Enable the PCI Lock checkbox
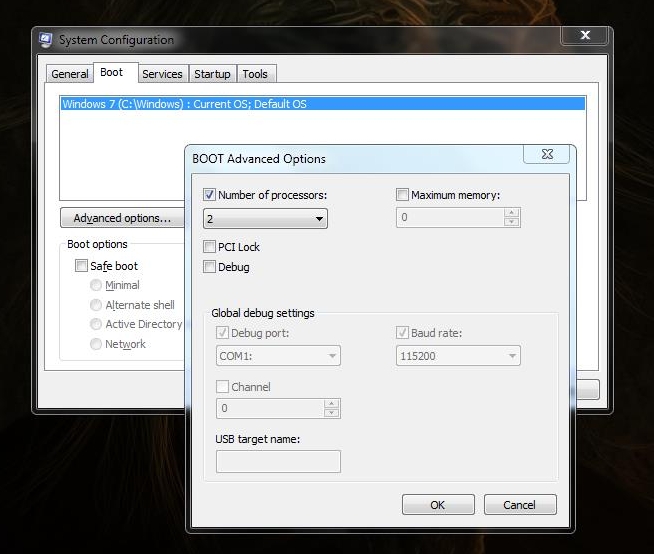The image size is (654, 554). point(209,247)
